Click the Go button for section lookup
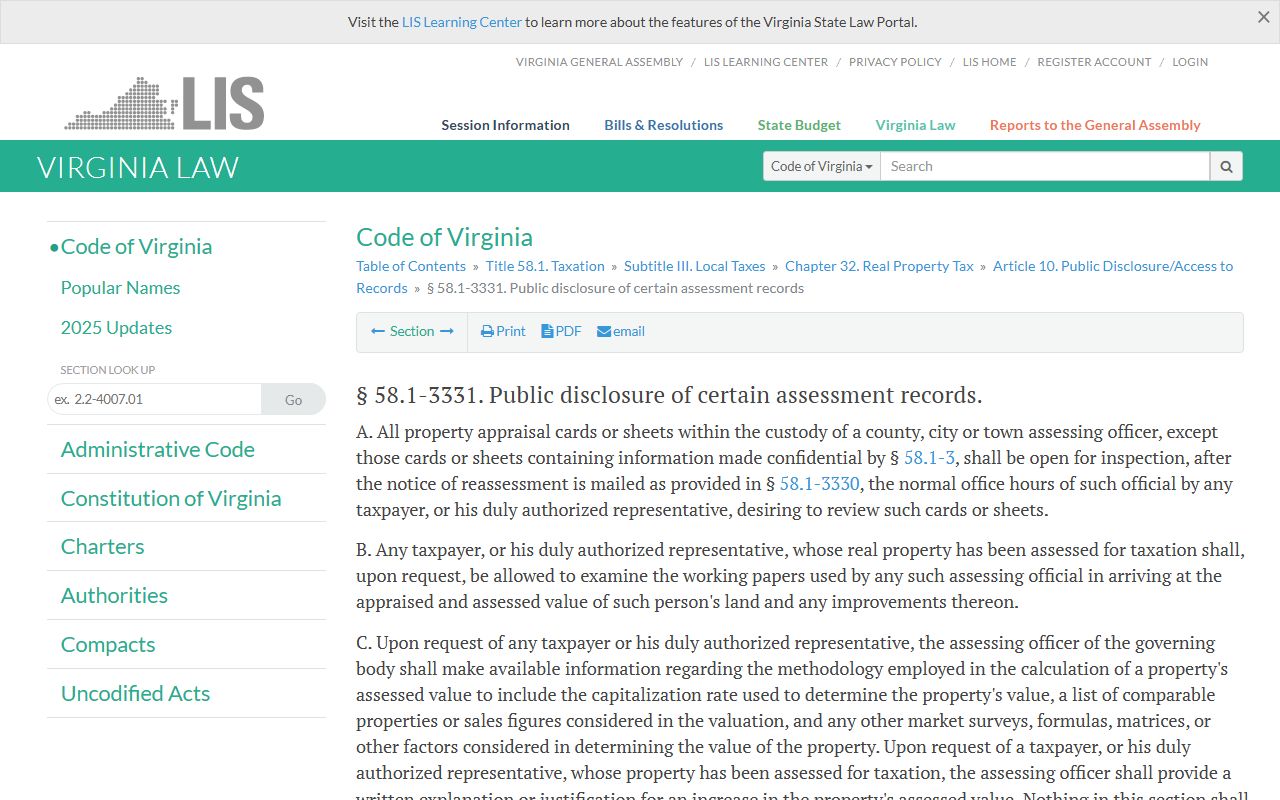 pyautogui.click(x=293, y=399)
